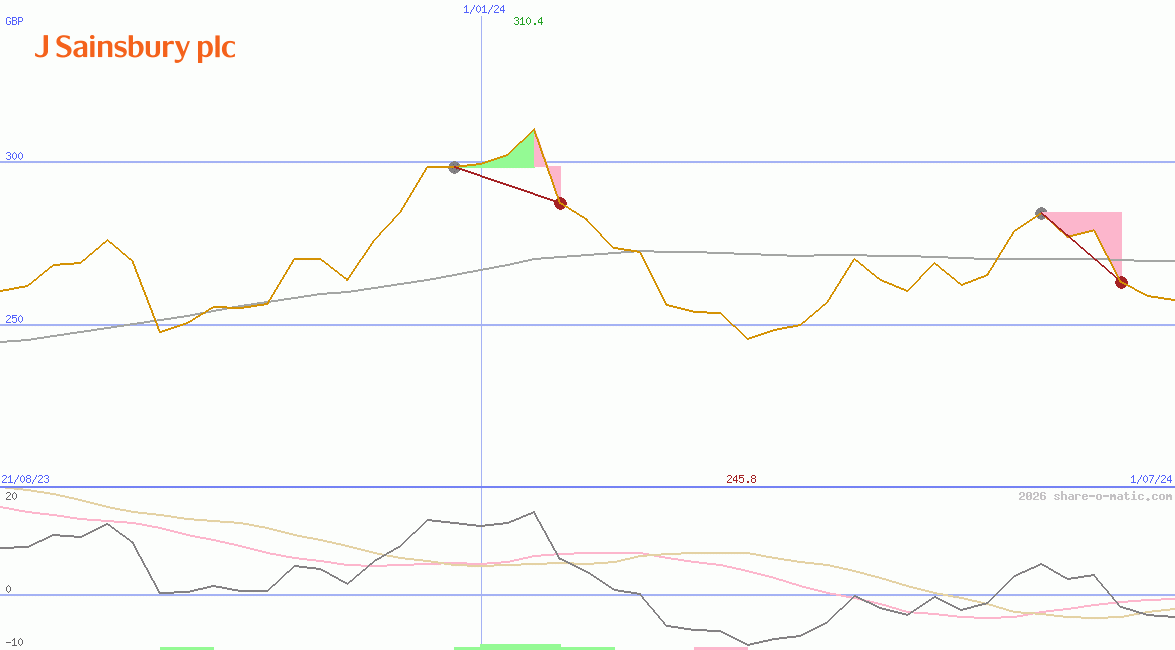Click the 1/01/24 date label
Image resolution: width=1175 pixels, height=650 pixels.
(484, 9)
